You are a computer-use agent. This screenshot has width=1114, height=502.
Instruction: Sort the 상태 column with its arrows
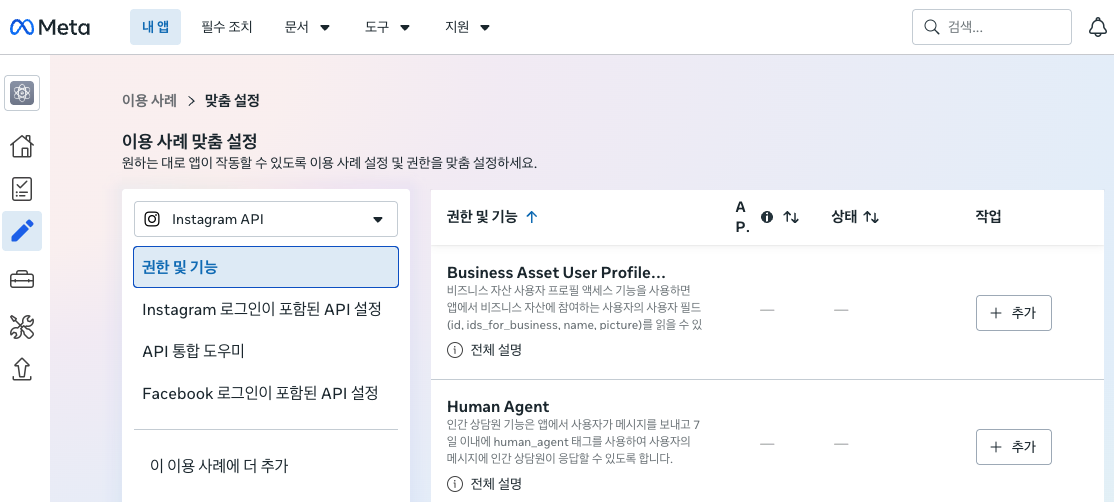point(871,217)
